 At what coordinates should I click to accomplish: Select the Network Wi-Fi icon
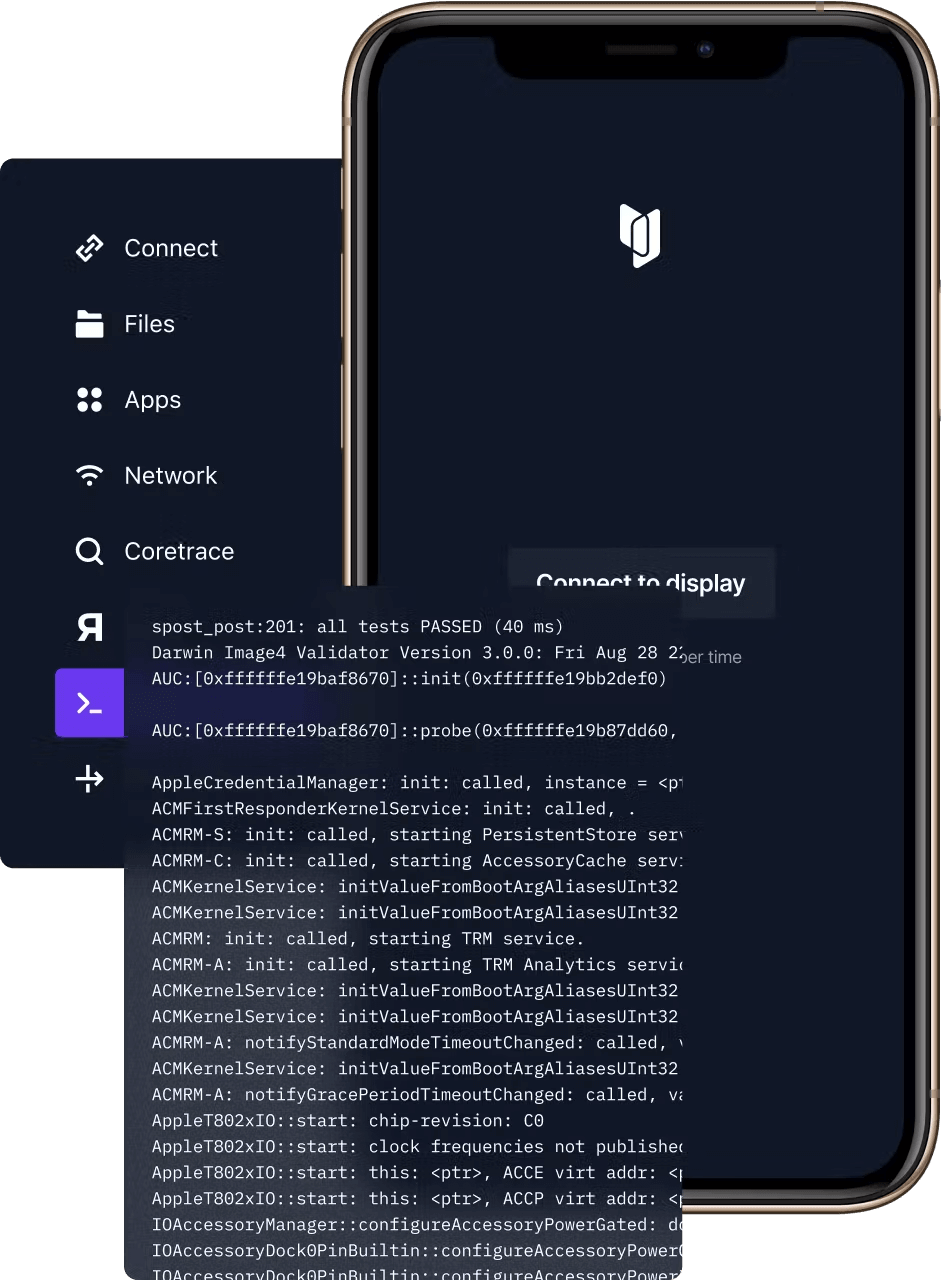(x=89, y=475)
